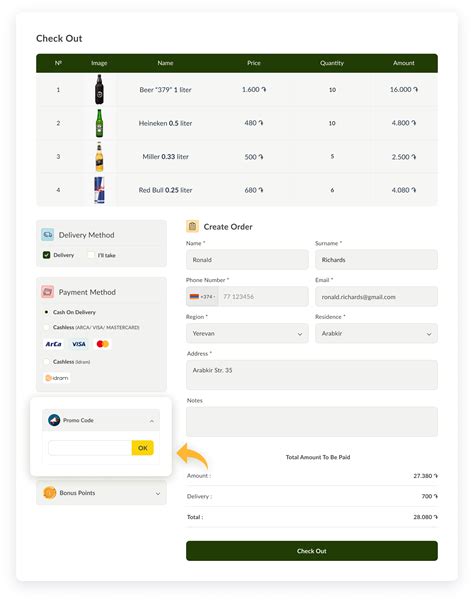Click the ArCa card logo
The width and height of the screenshot is (474, 601).
54,344
